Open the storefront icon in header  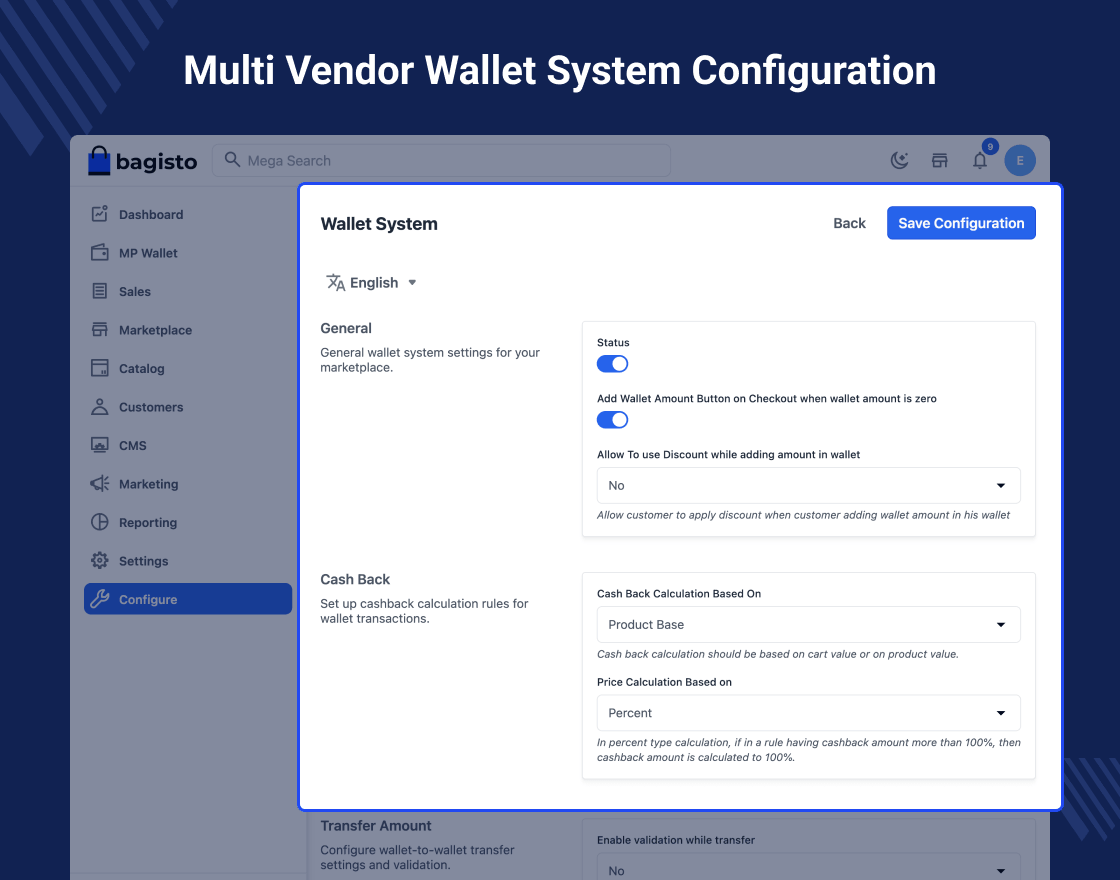pos(939,161)
